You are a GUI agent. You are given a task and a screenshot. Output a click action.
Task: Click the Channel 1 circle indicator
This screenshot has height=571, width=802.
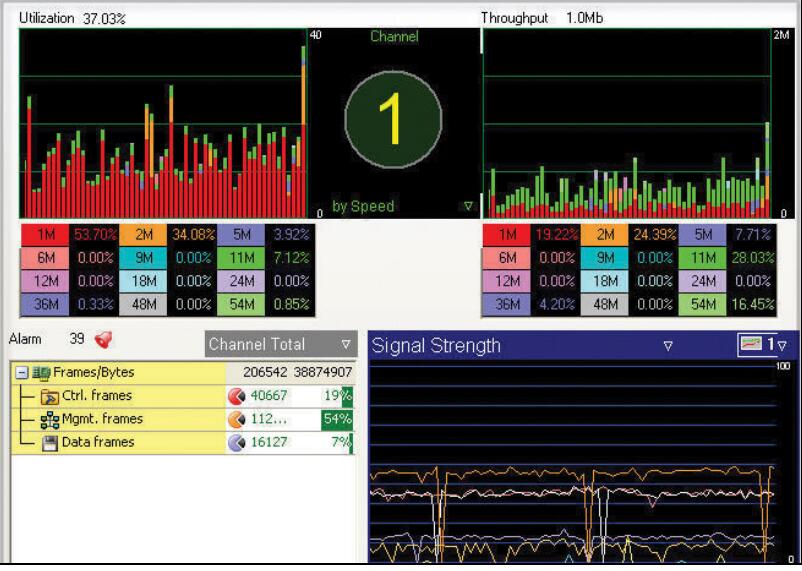point(393,120)
